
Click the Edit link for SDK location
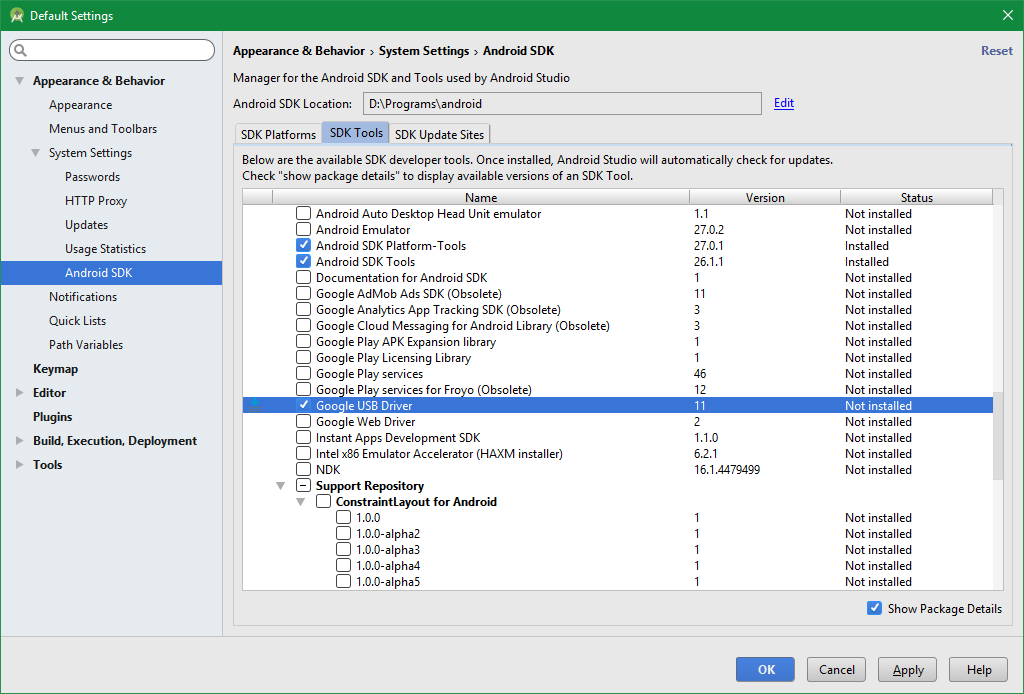click(x=784, y=103)
